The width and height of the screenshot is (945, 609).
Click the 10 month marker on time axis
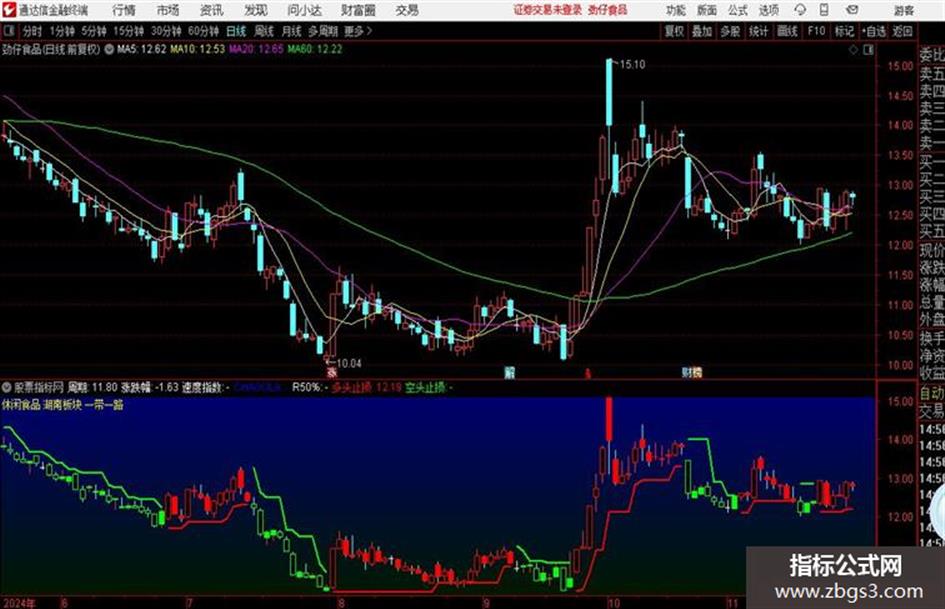(x=614, y=602)
